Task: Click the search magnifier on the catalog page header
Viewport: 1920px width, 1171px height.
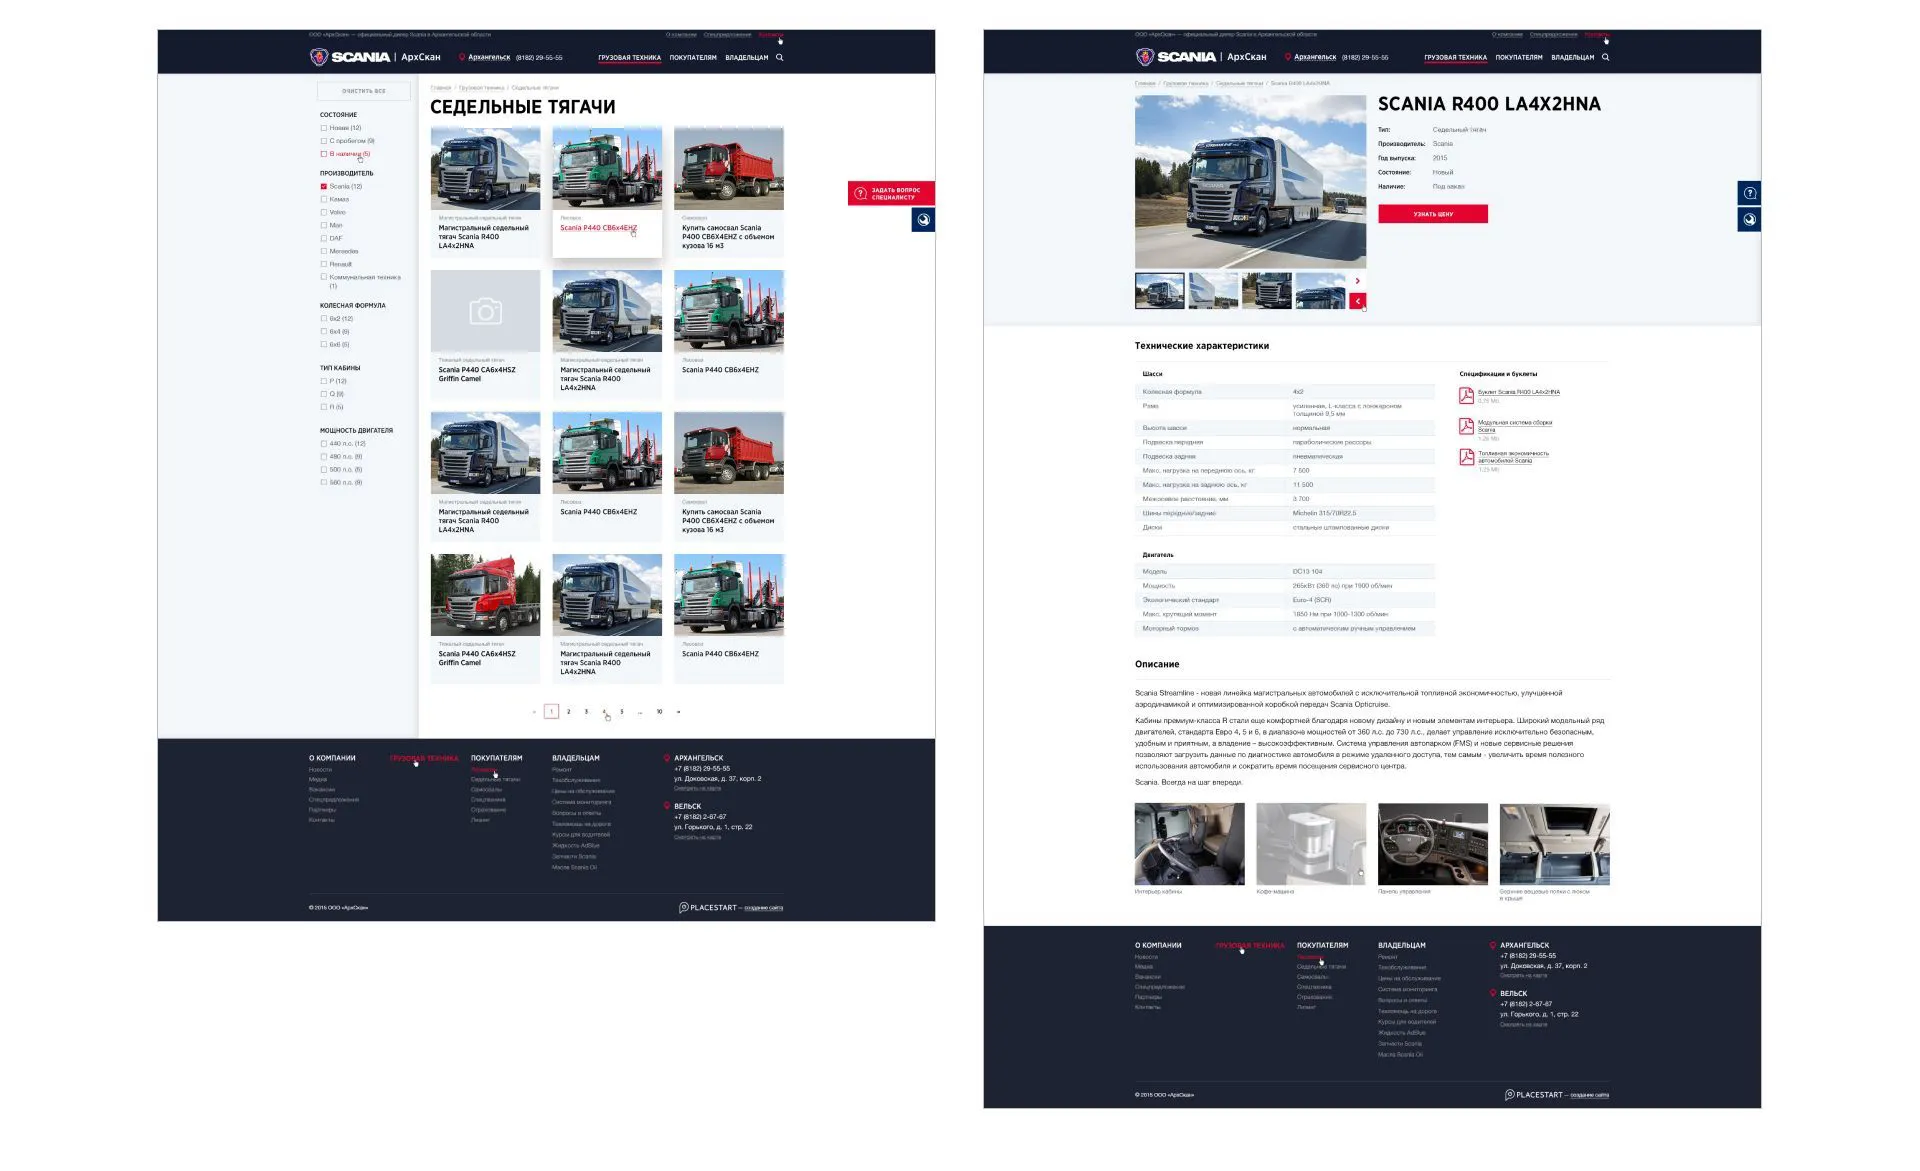Action: click(x=780, y=57)
